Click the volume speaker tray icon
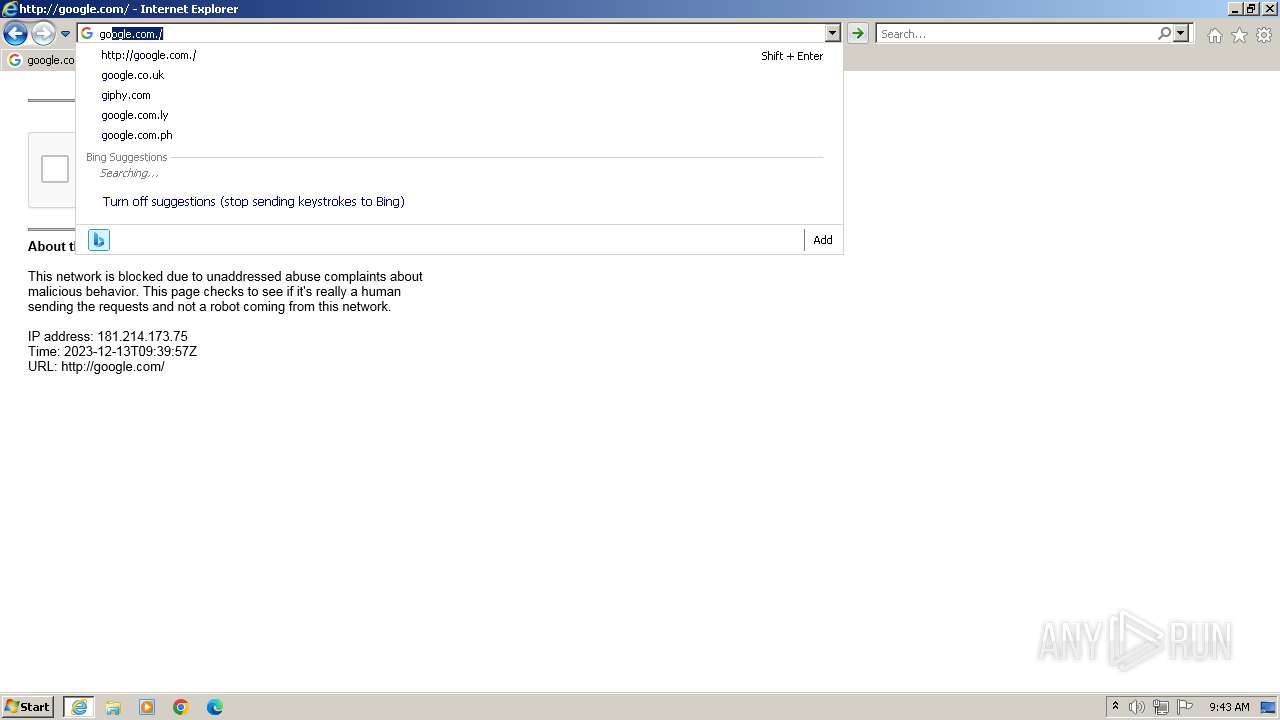Image resolution: width=1280 pixels, height=720 pixels. tap(1137, 707)
